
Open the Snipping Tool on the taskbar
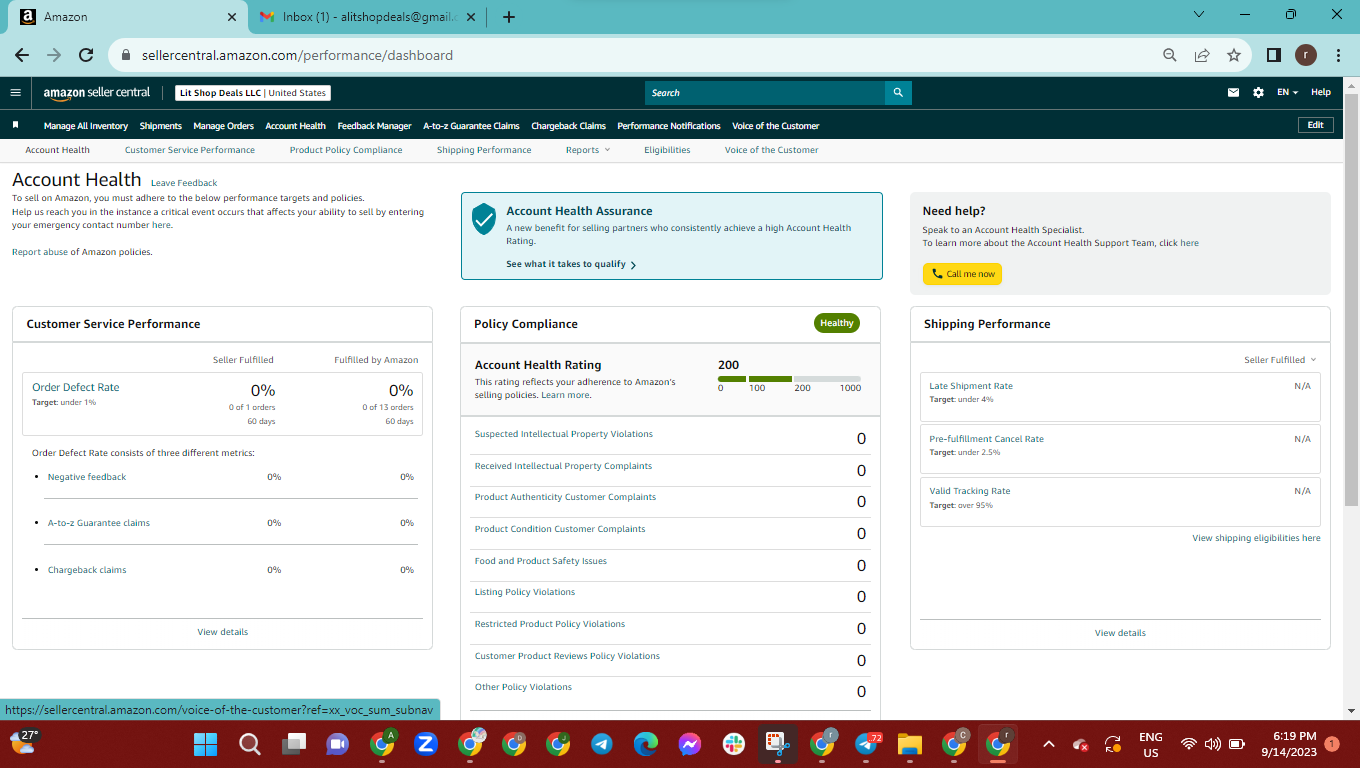(x=777, y=744)
